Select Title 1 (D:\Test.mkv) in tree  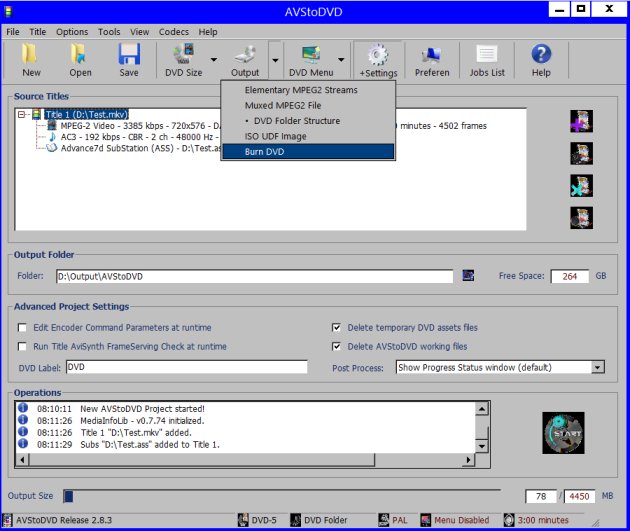(x=86, y=114)
